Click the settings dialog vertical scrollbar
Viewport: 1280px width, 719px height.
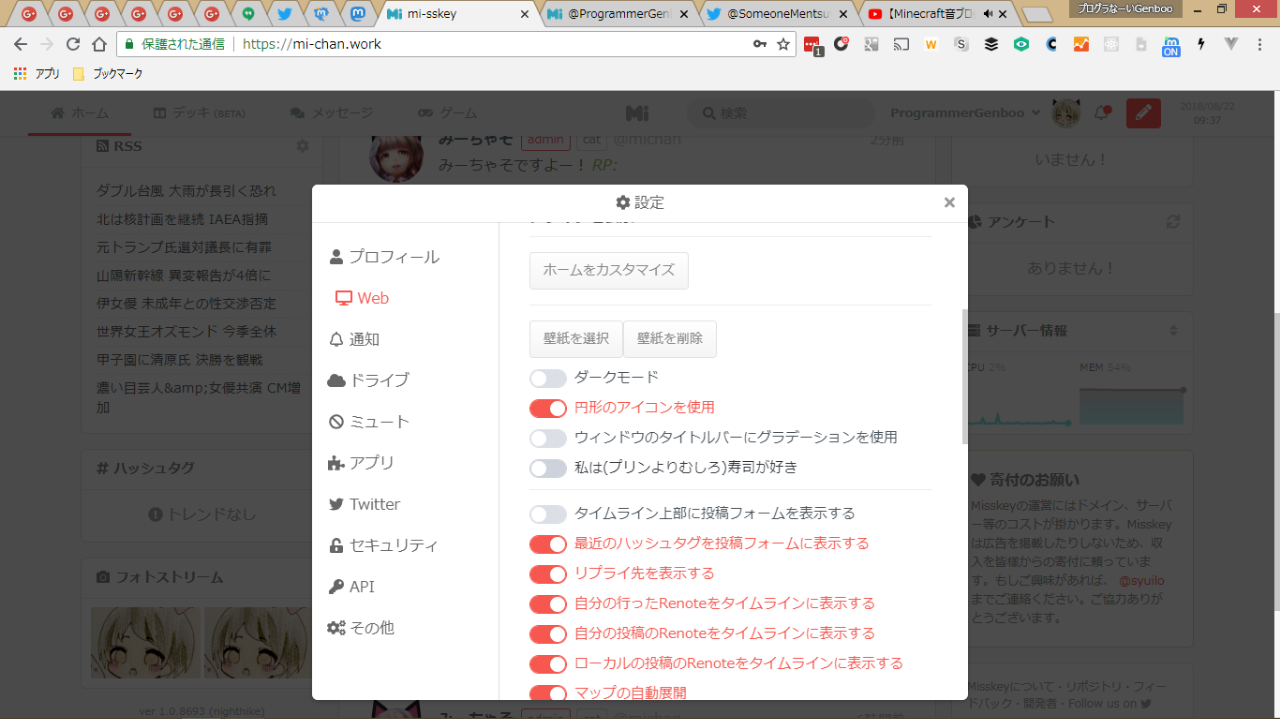pos(964,375)
